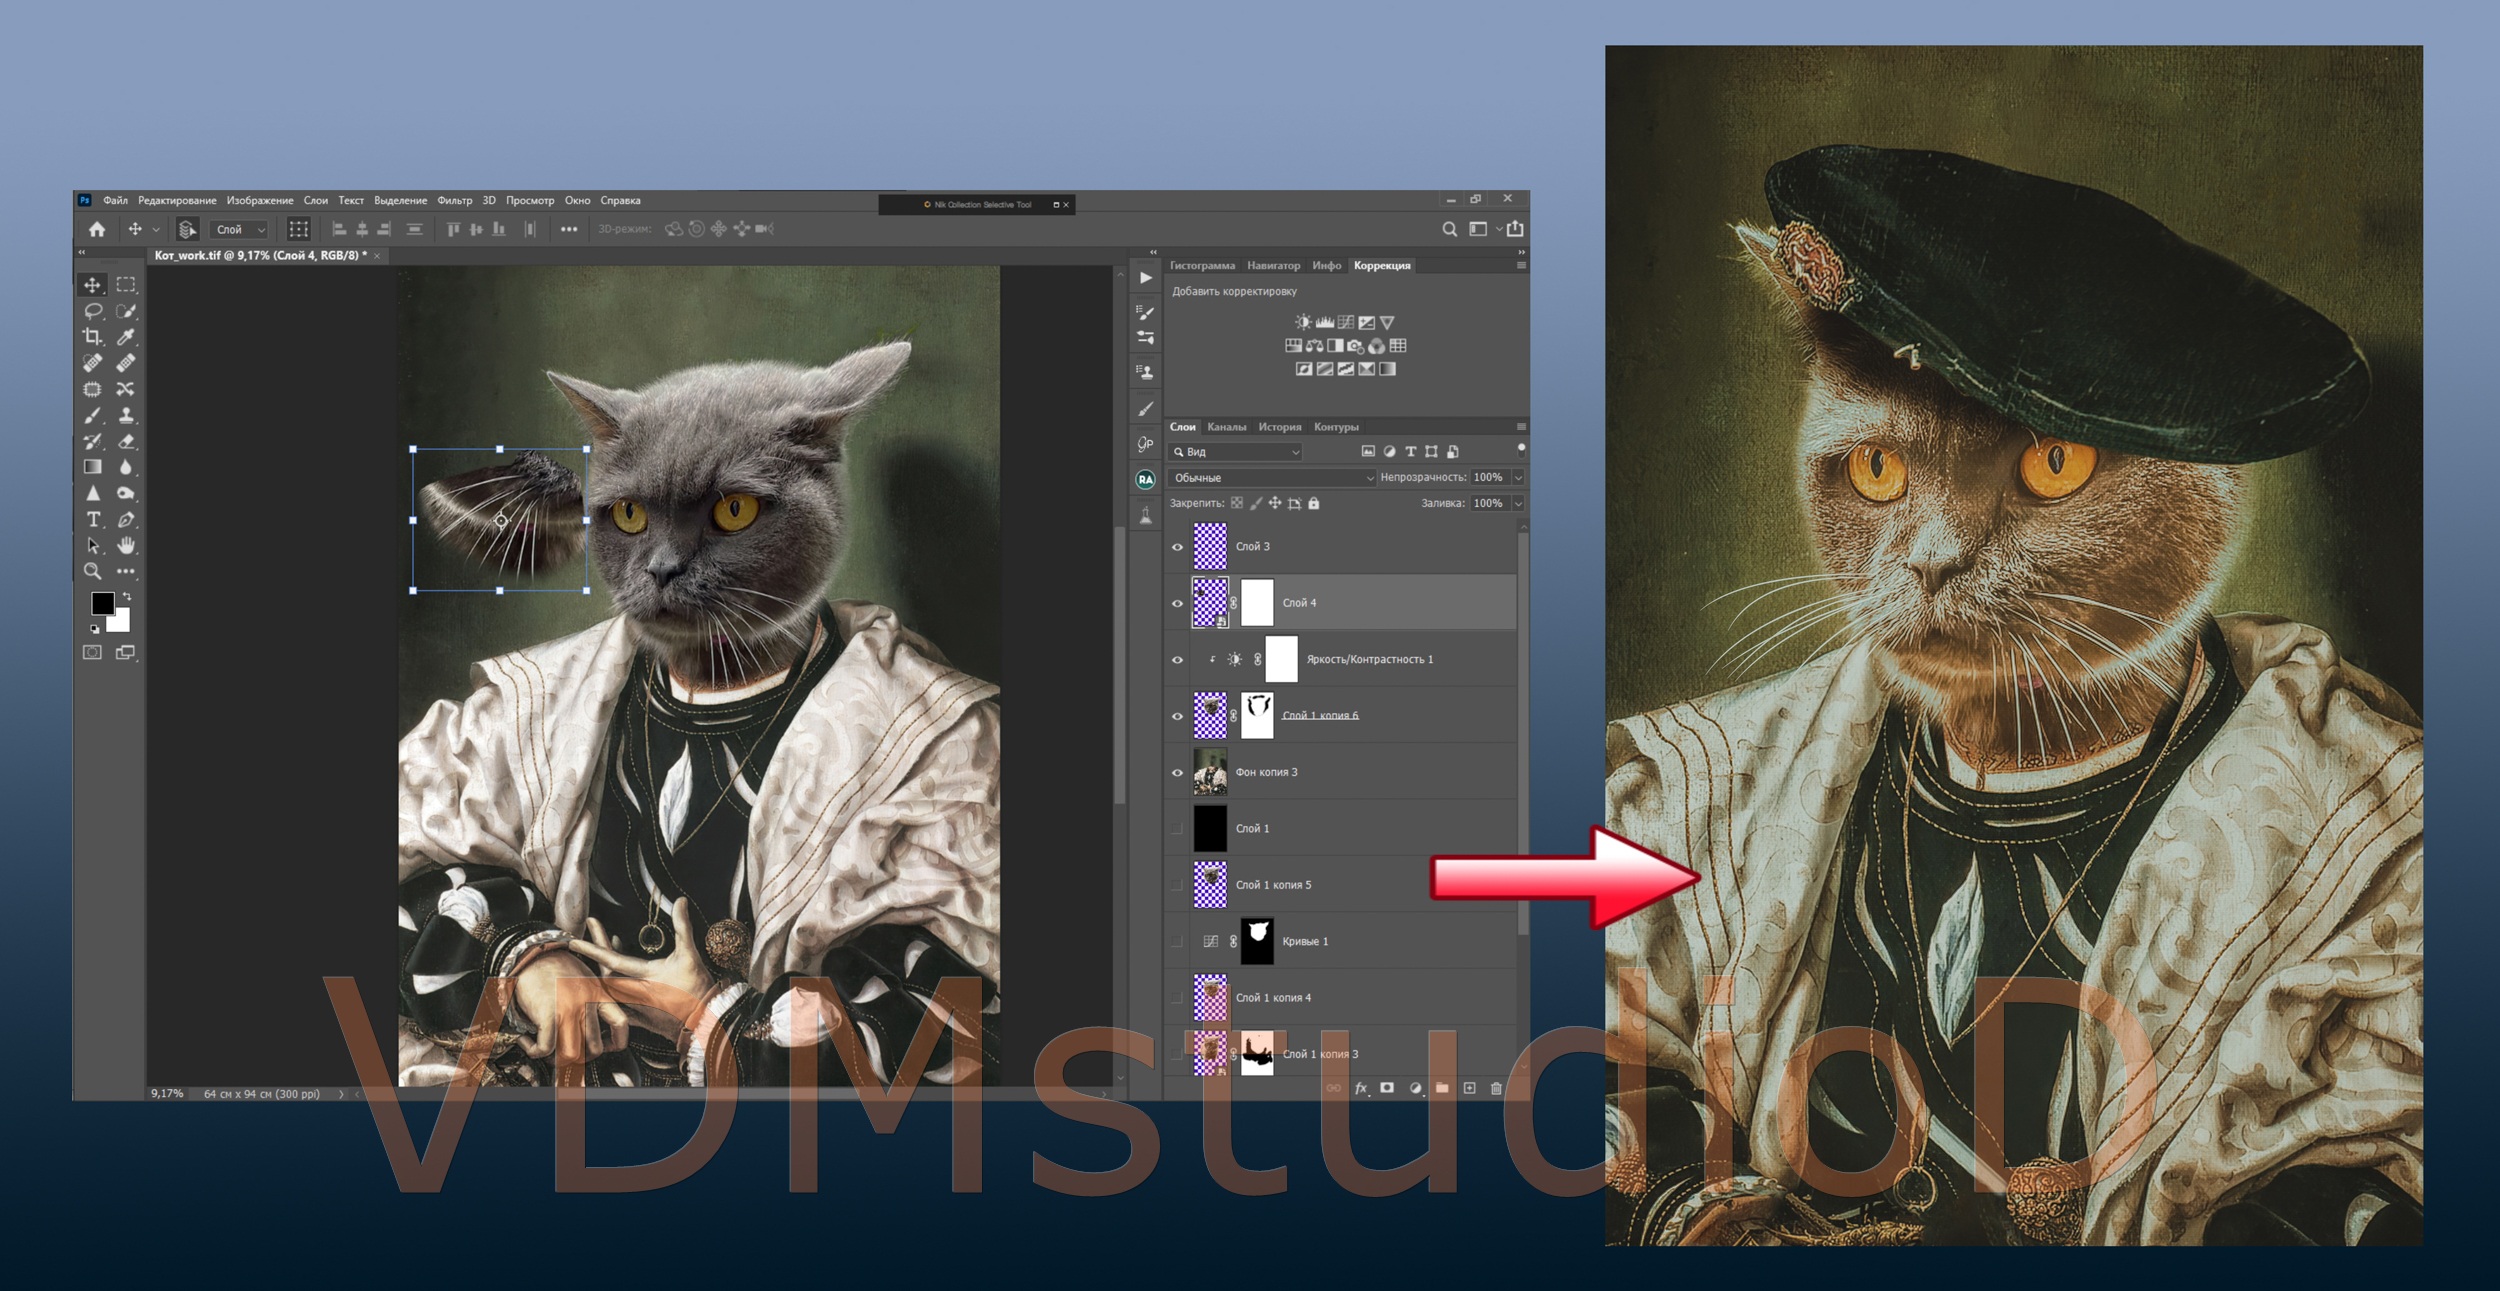Open the Фильтр menu
This screenshot has width=2500, height=1291.
coord(454,201)
